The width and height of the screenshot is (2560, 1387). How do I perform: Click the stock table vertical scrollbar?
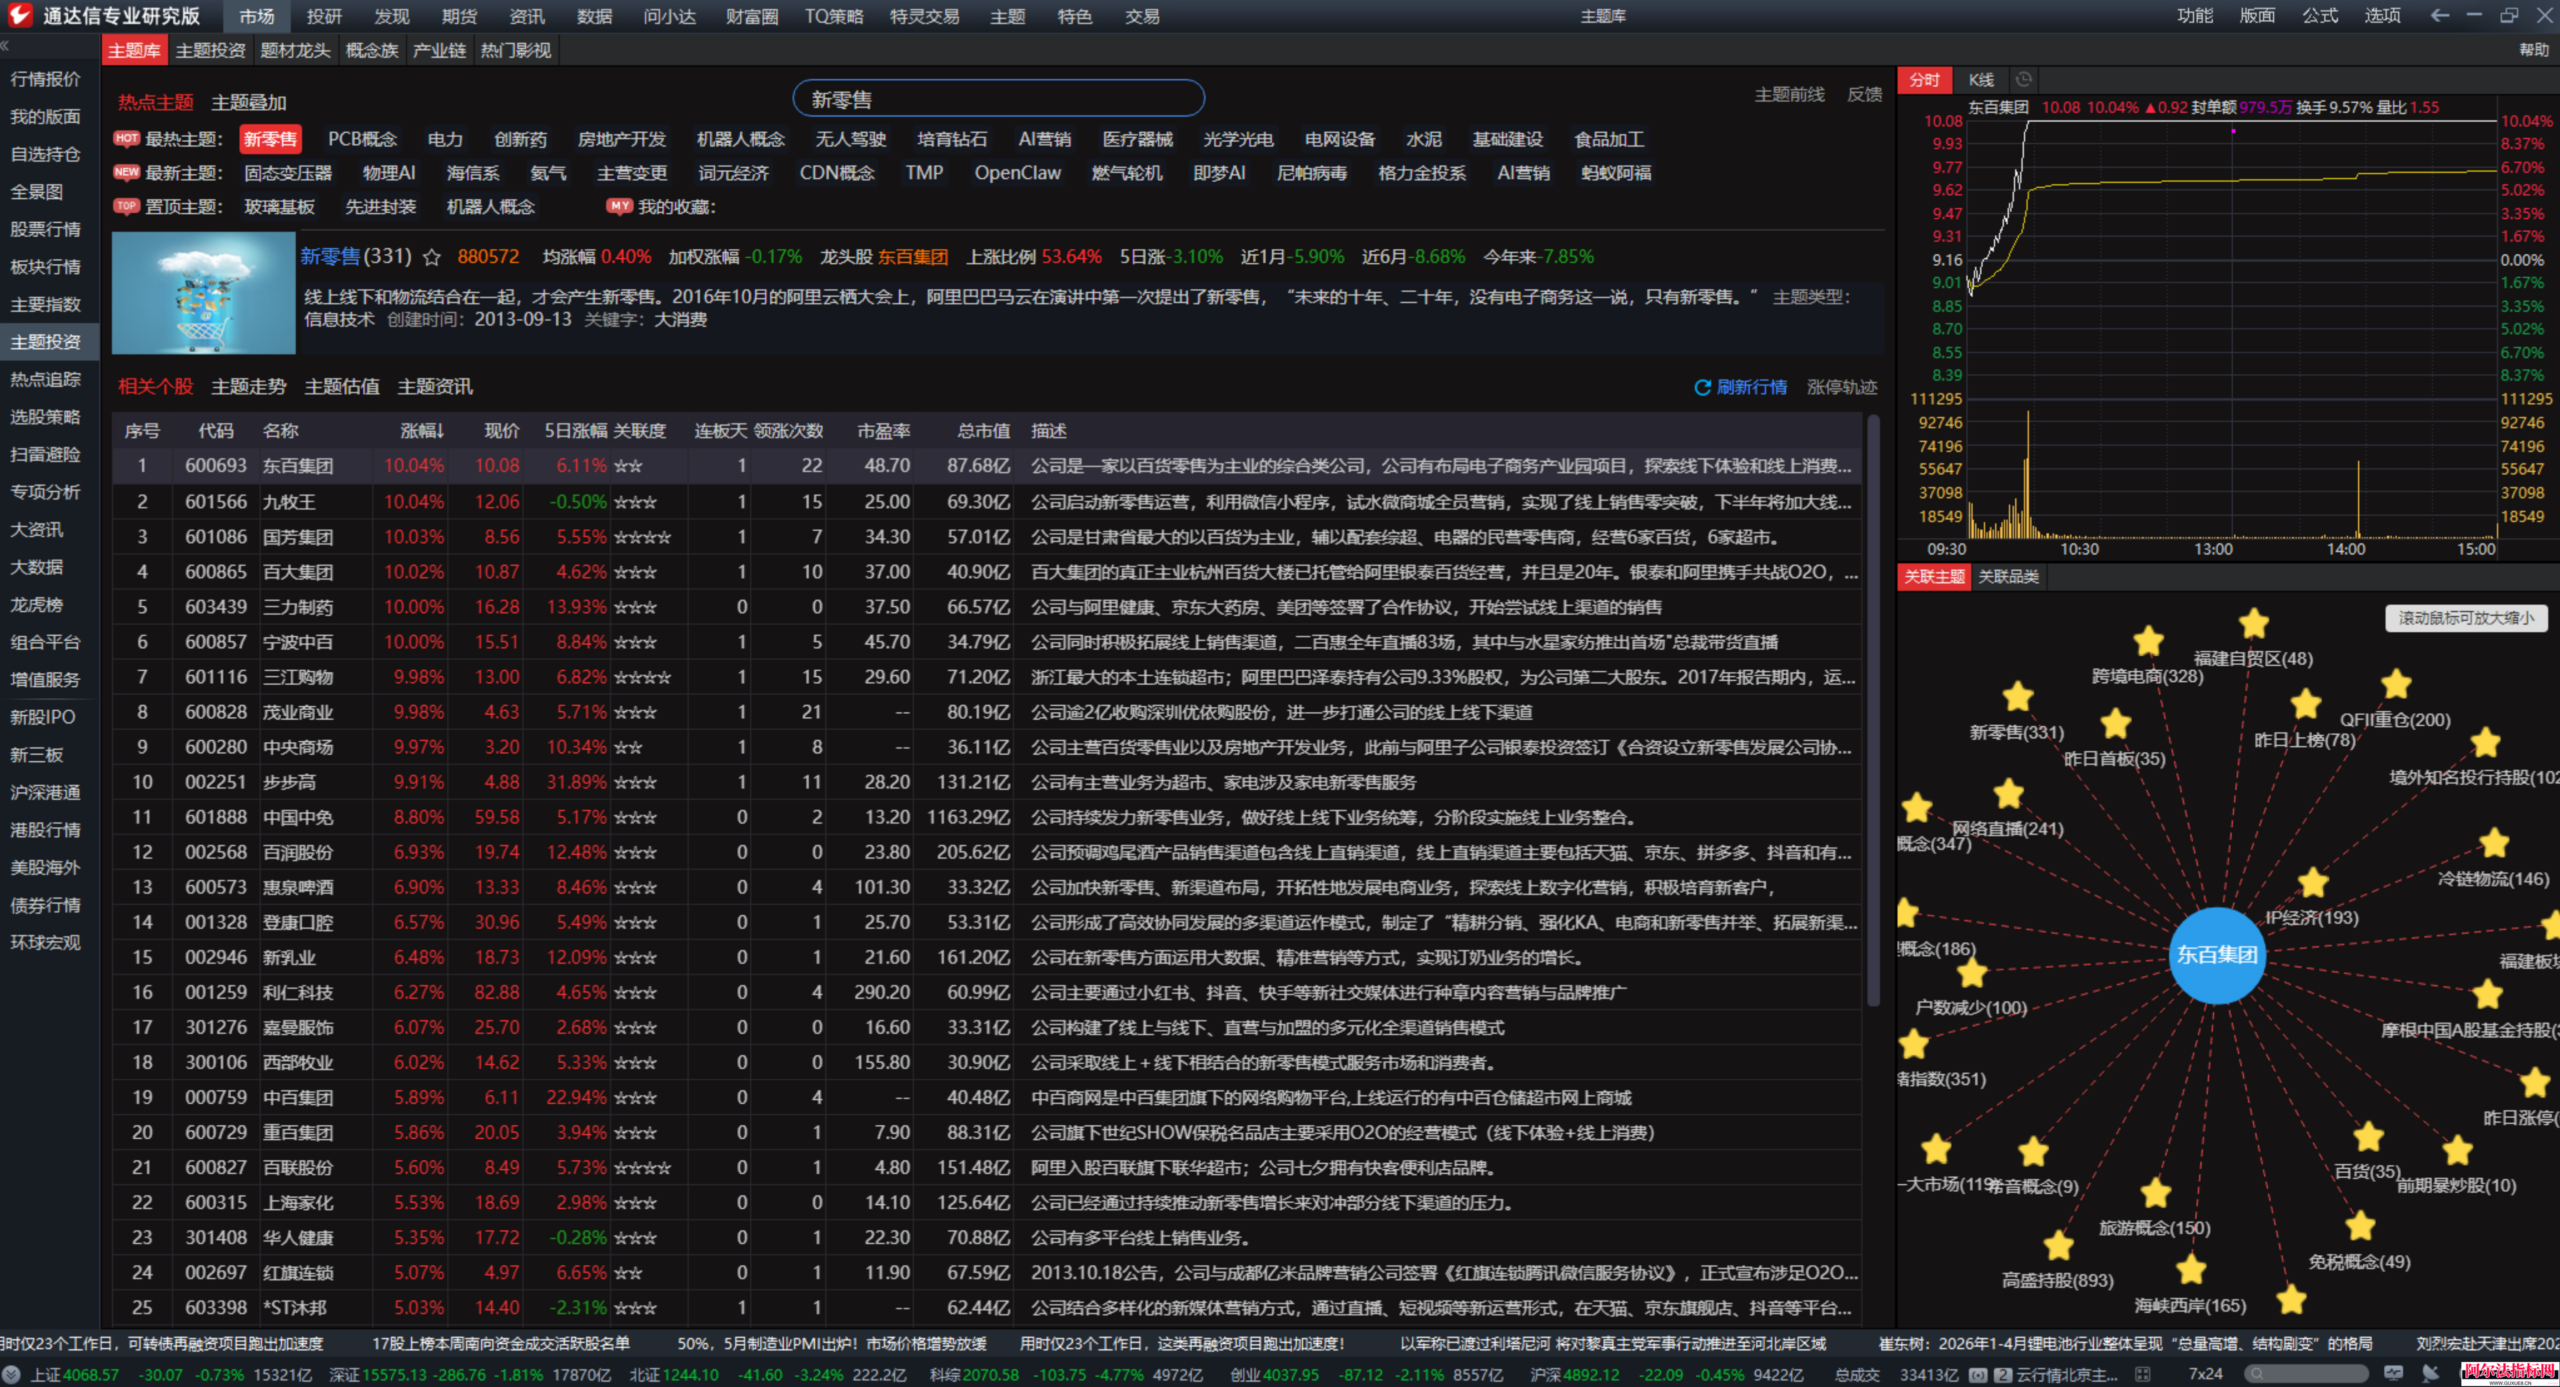click(x=1873, y=710)
